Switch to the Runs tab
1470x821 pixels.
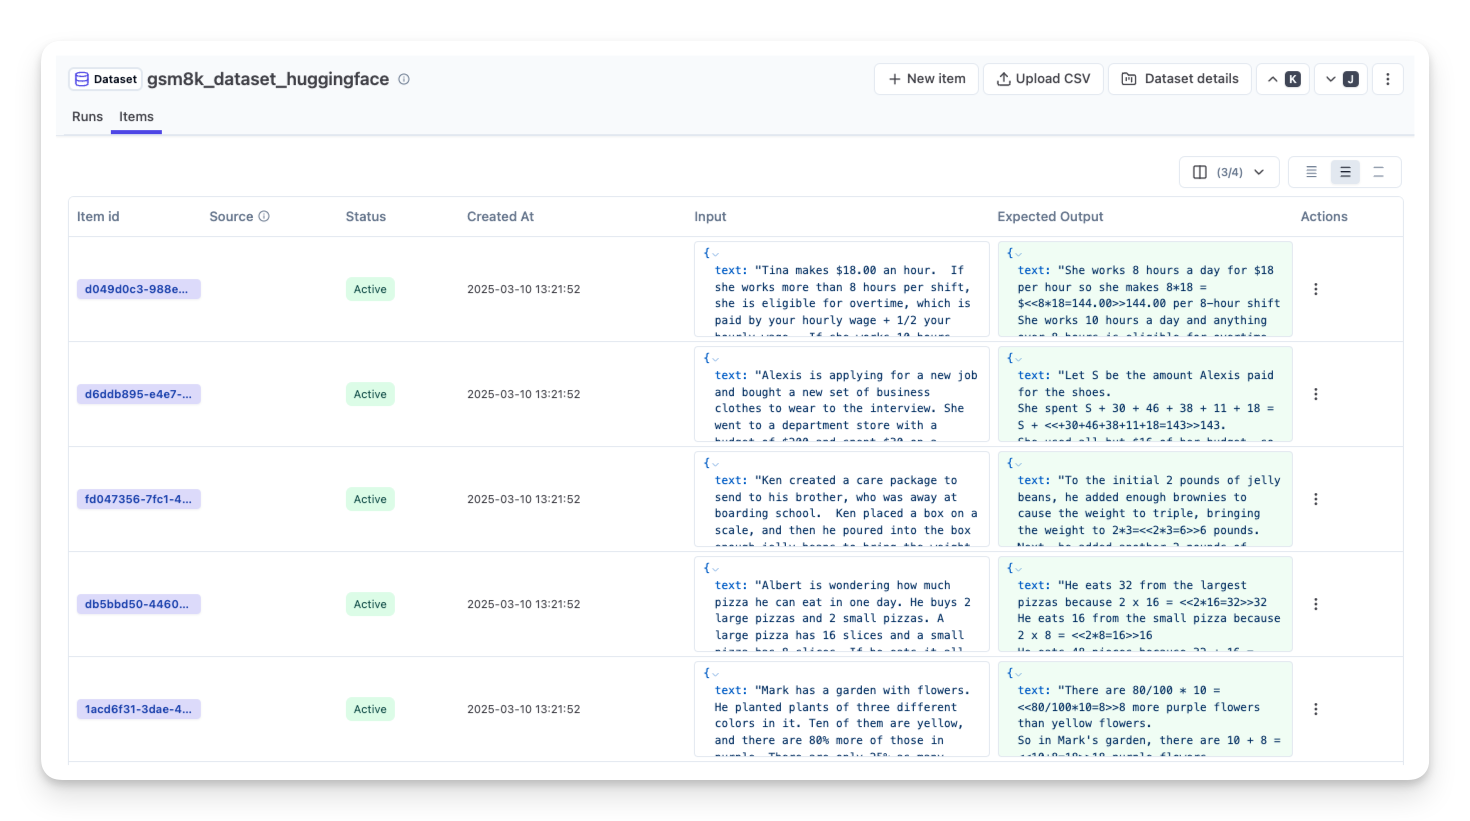click(x=87, y=117)
